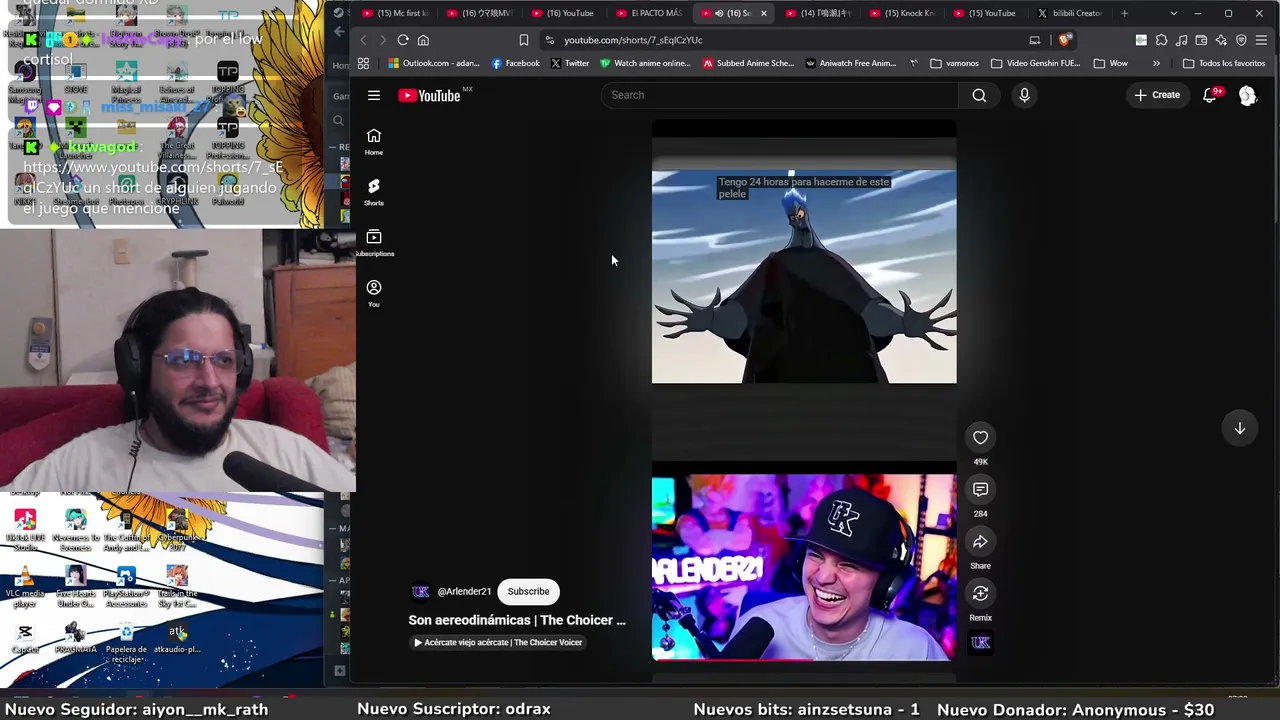
Task: Select Papelera de reciclaje on the desktop
Action: coord(126,641)
